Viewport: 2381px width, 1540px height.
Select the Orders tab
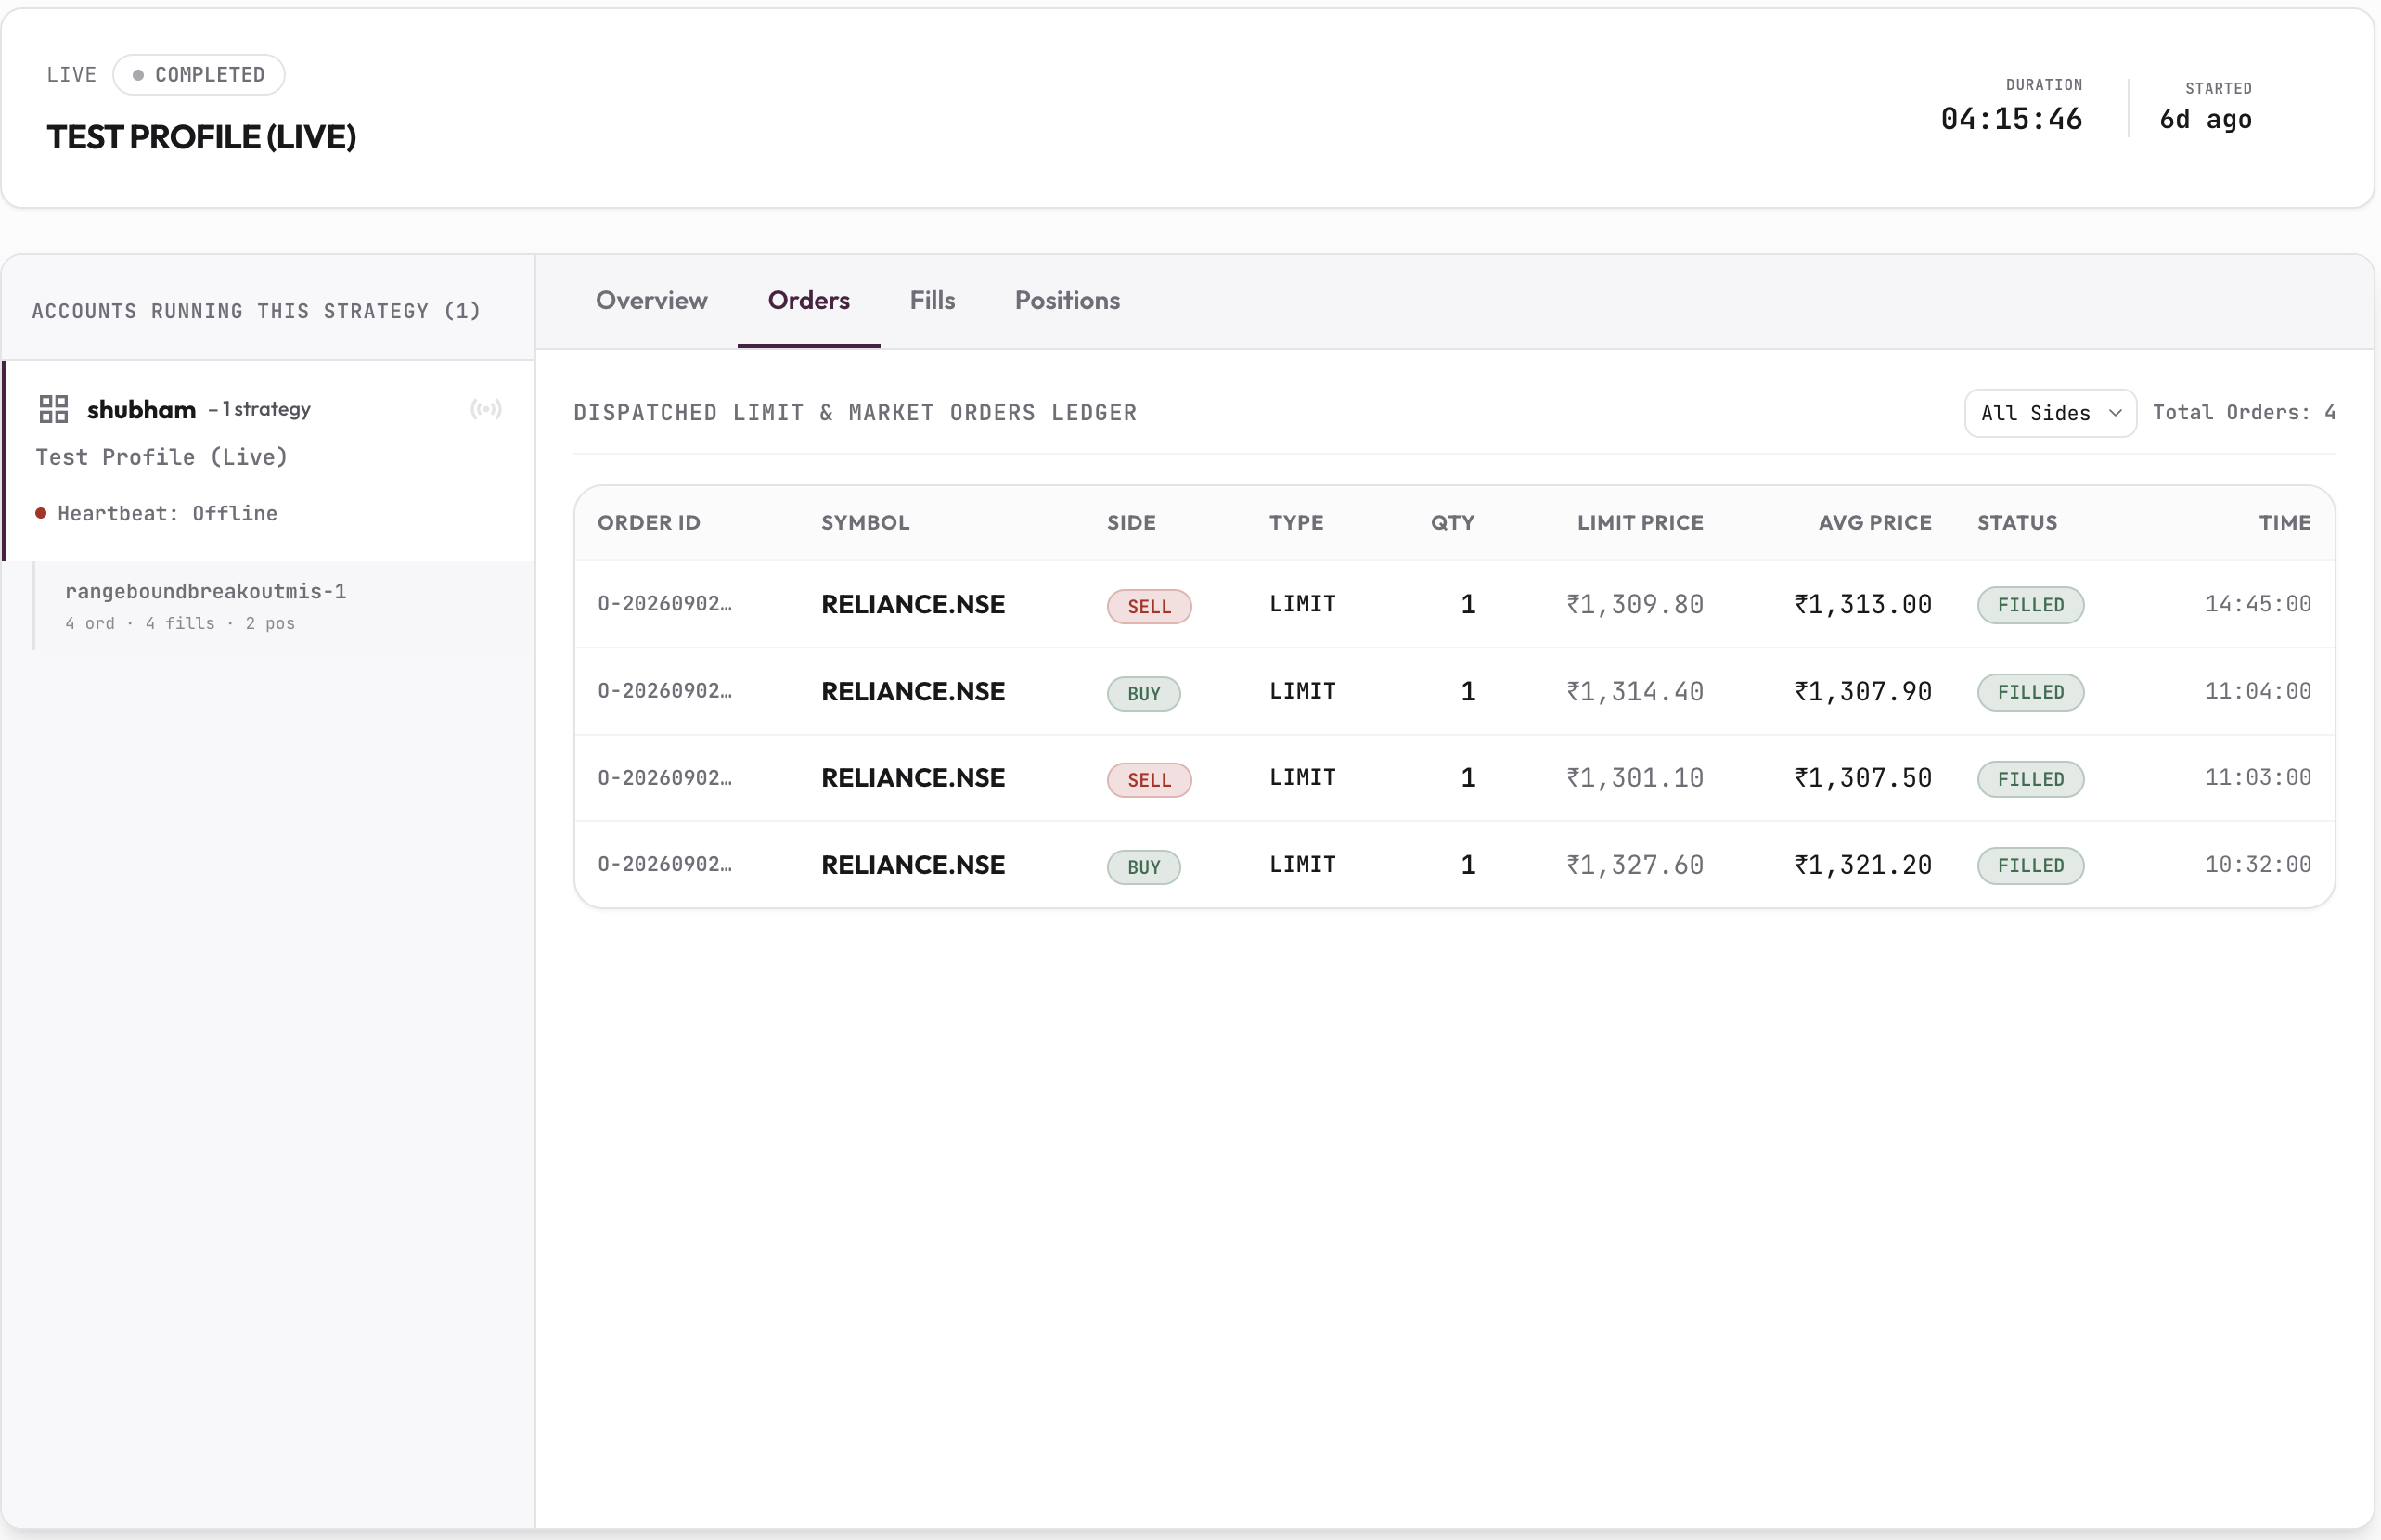pos(808,300)
